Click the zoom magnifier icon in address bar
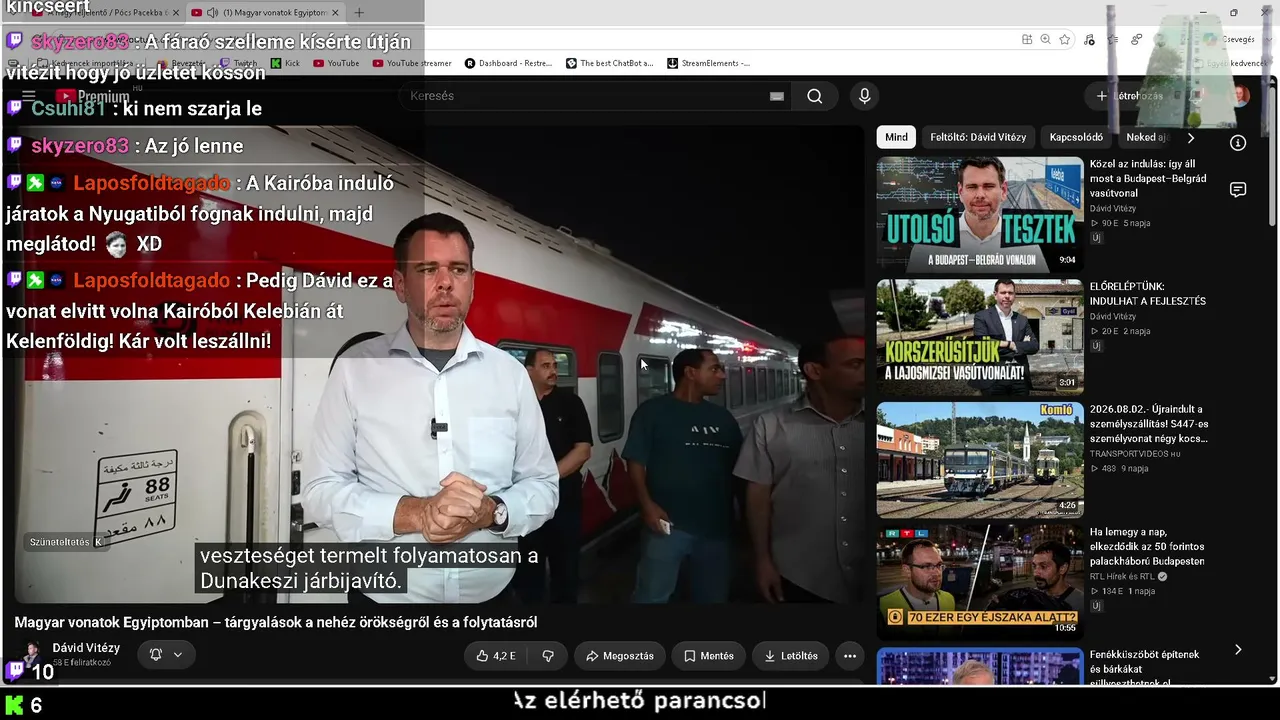Screen dimensions: 1280x720 (x=1045, y=40)
